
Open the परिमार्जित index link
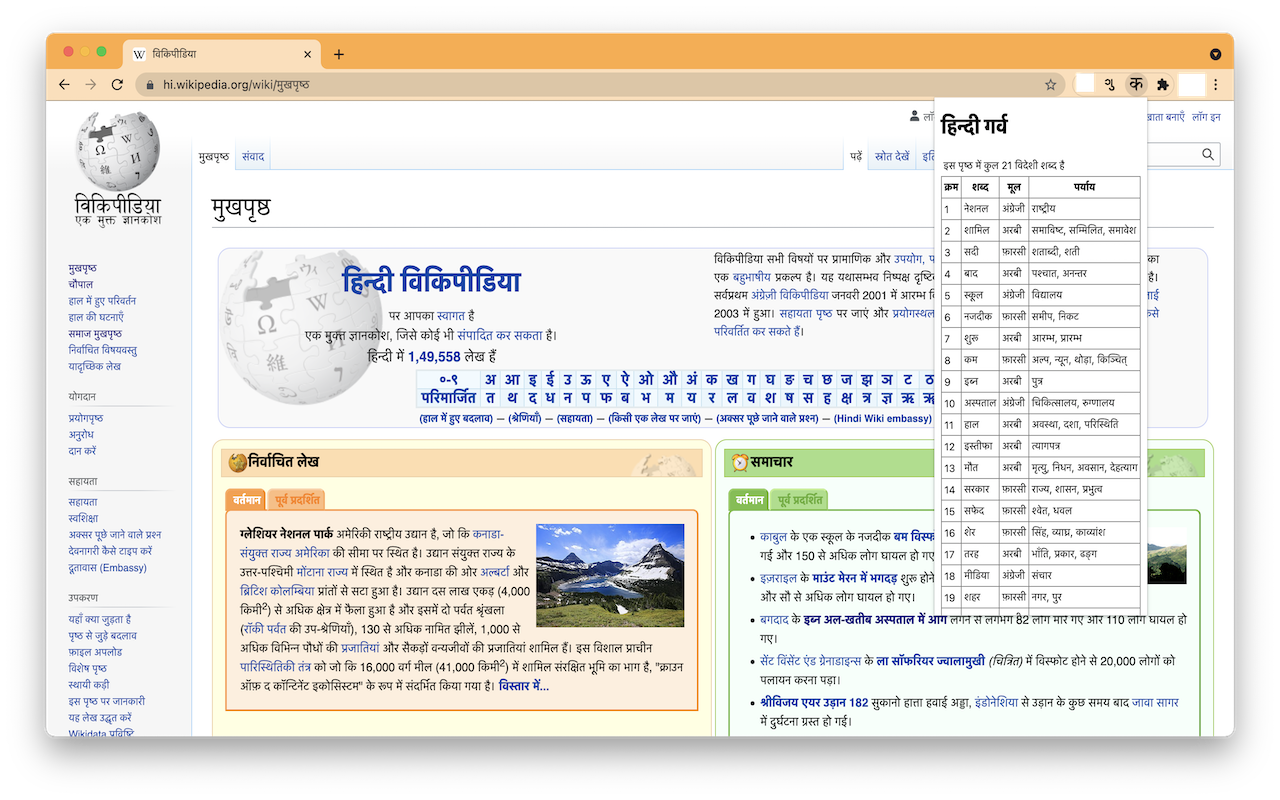[x=448, y=397]
